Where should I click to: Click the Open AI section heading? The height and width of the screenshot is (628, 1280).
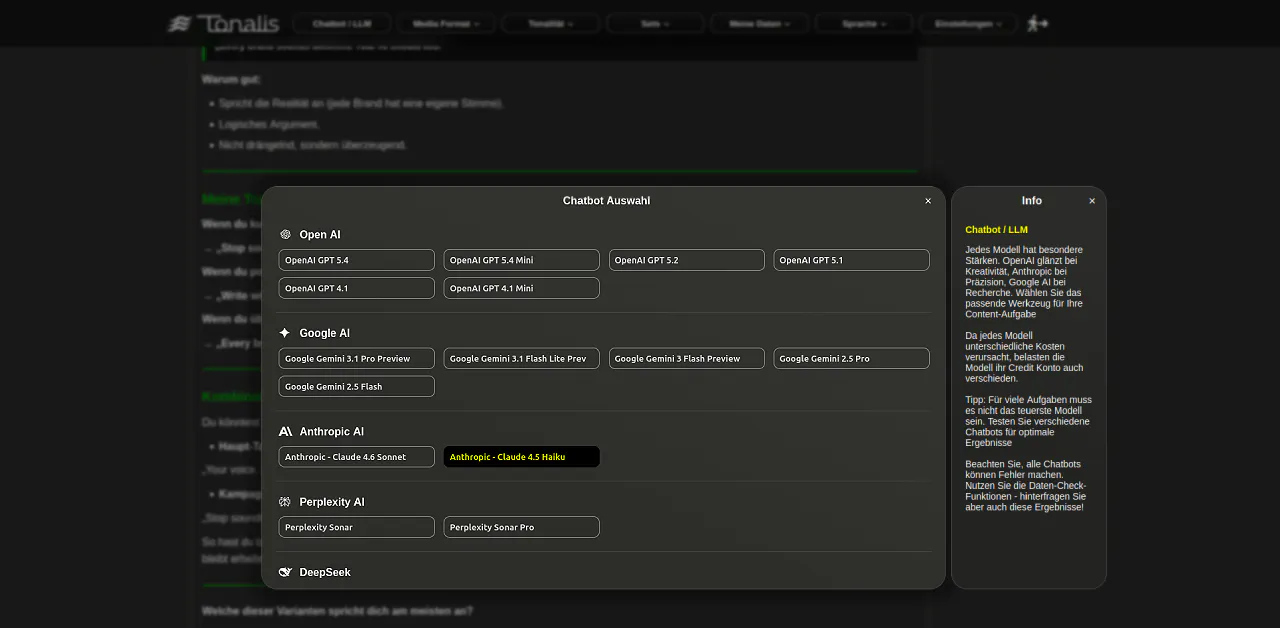coord(320,235)
